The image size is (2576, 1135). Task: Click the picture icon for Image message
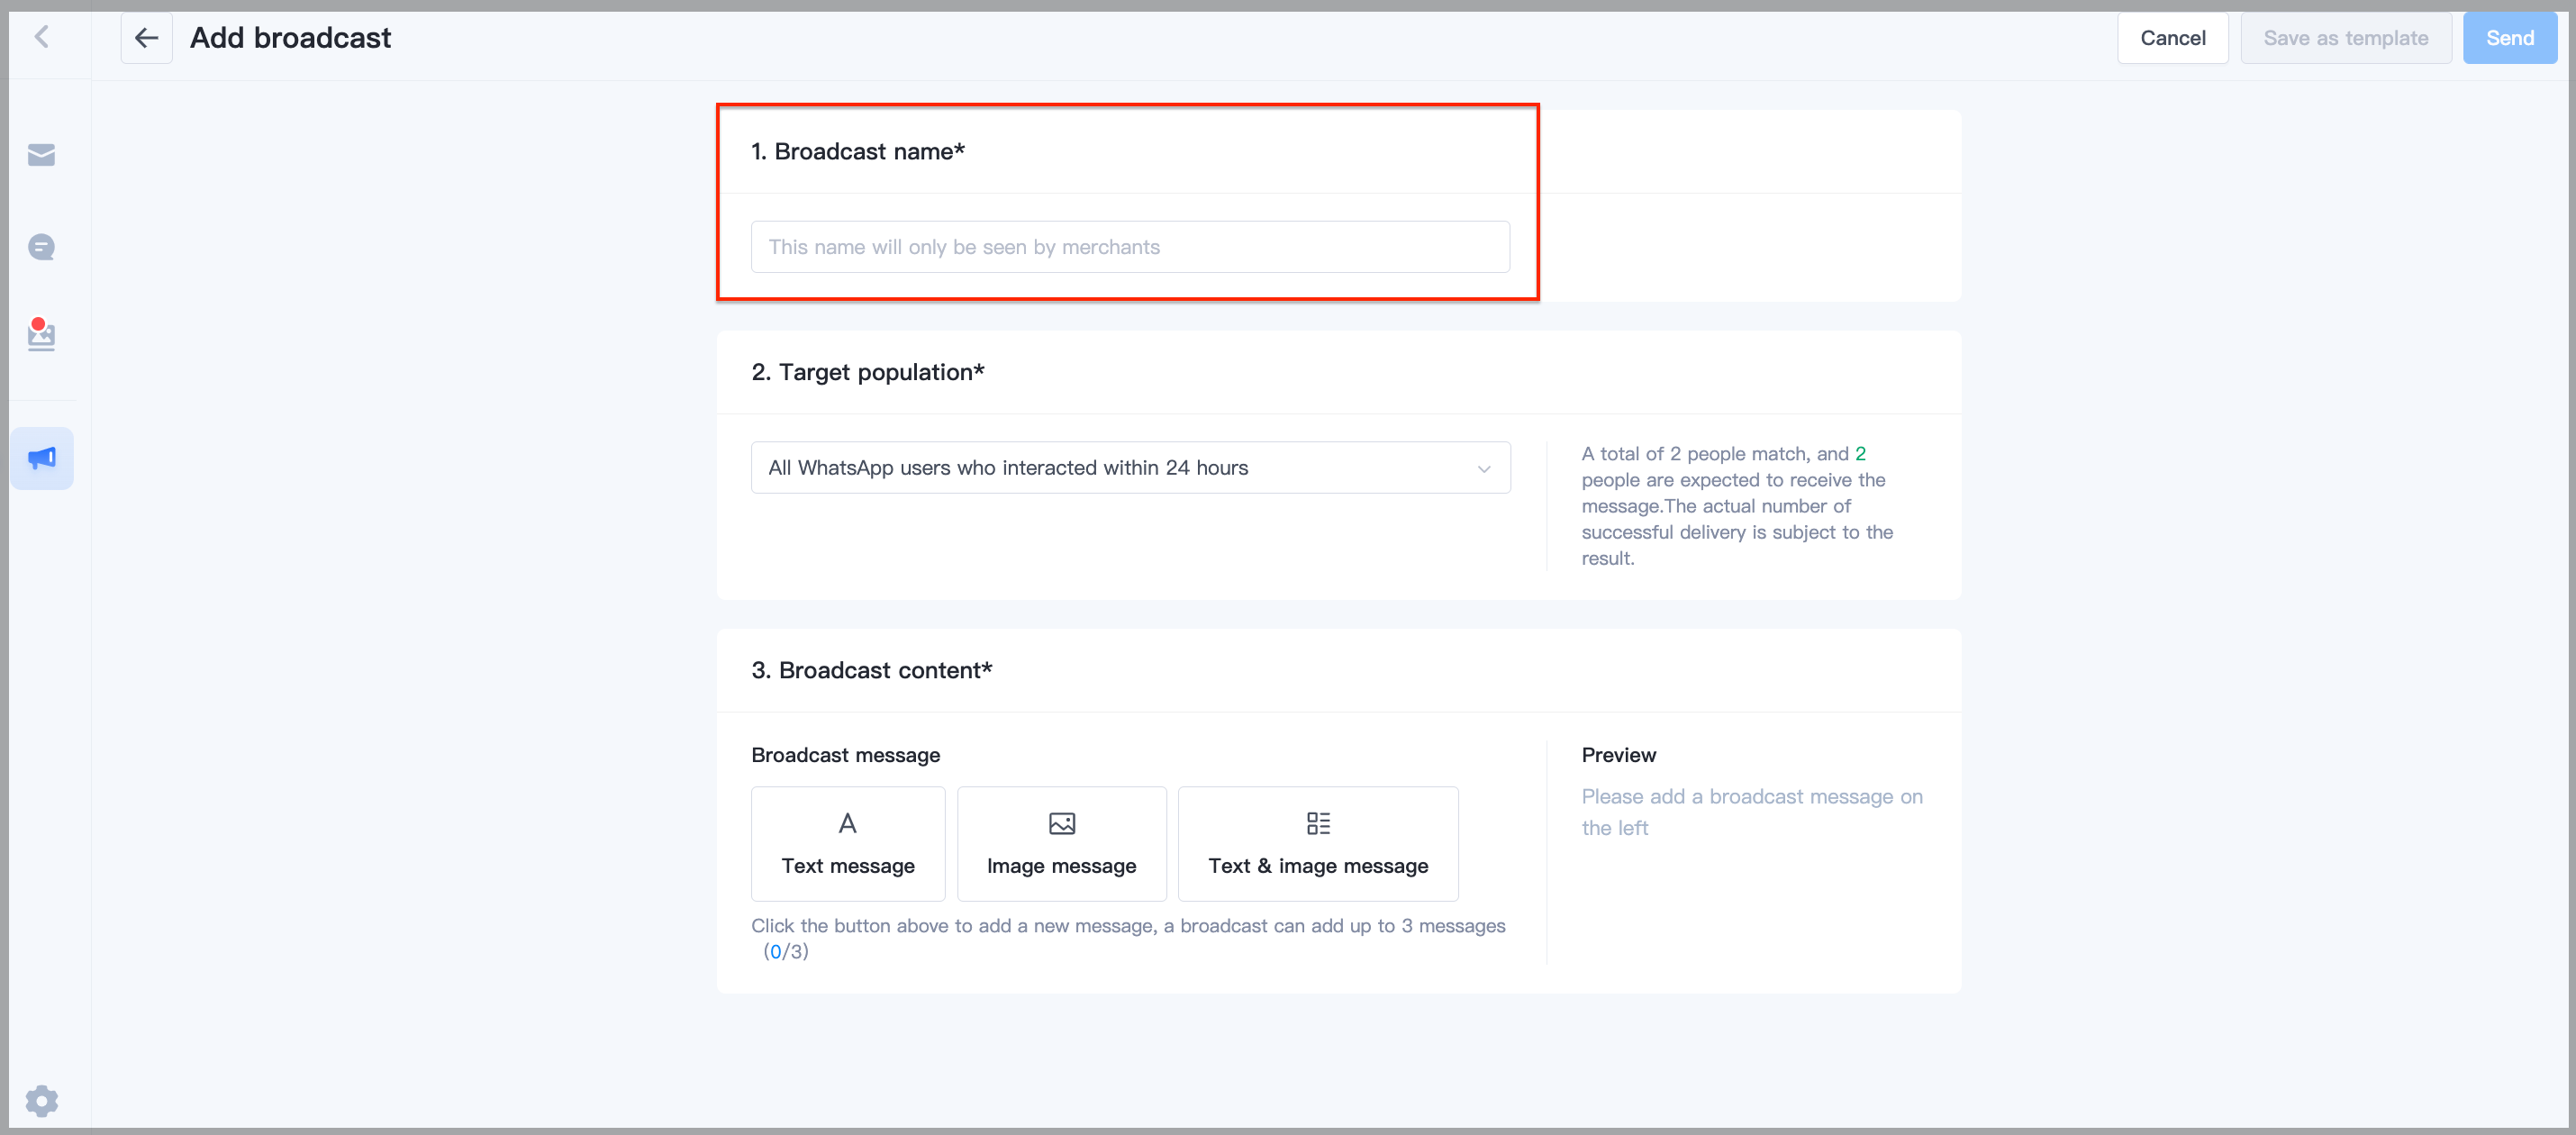1061,823
